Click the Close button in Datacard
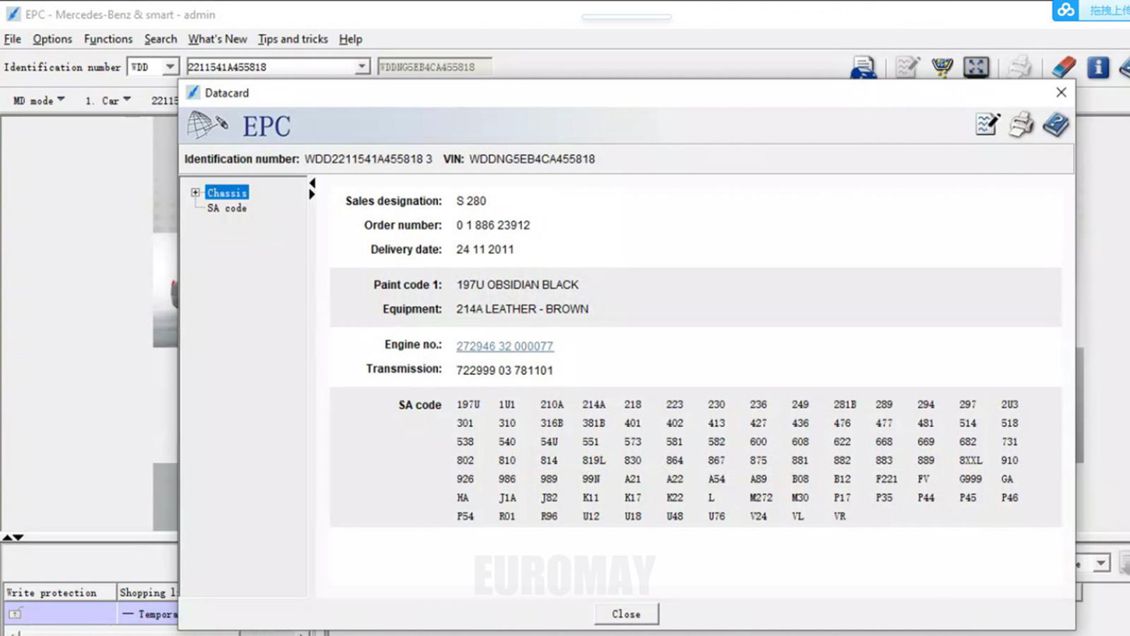This screenshot has width=1130, height=636. 626,614
